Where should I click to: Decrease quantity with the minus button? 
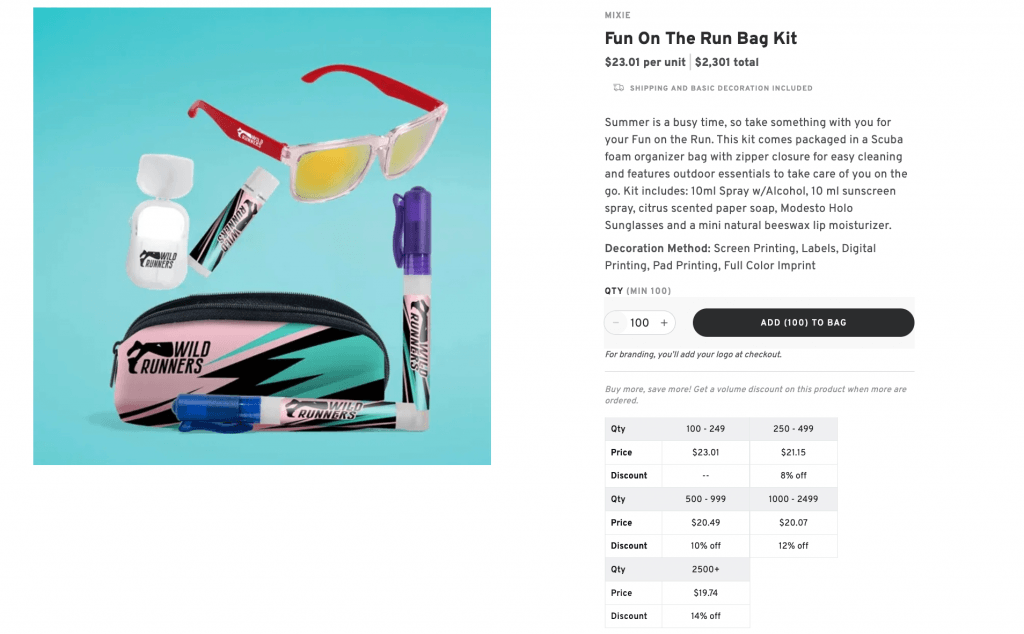point(616,323)
